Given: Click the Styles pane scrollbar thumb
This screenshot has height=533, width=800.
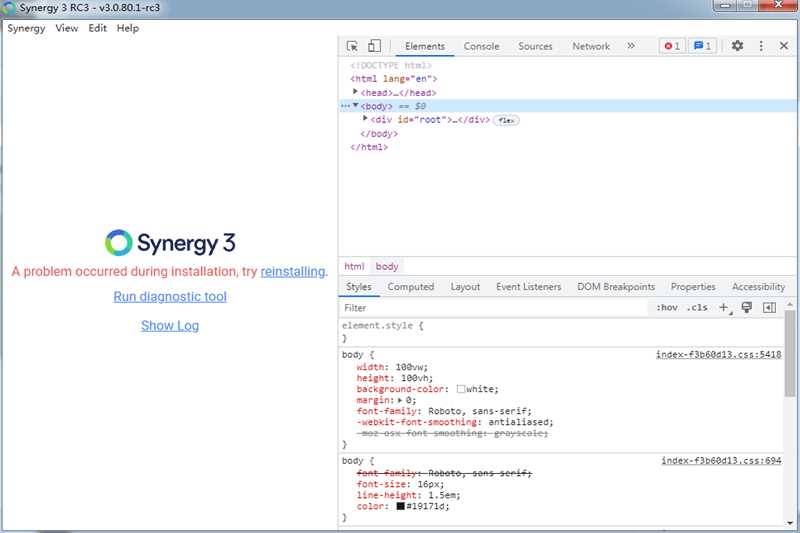Looking at the screenshot, I should click(790, 353).
